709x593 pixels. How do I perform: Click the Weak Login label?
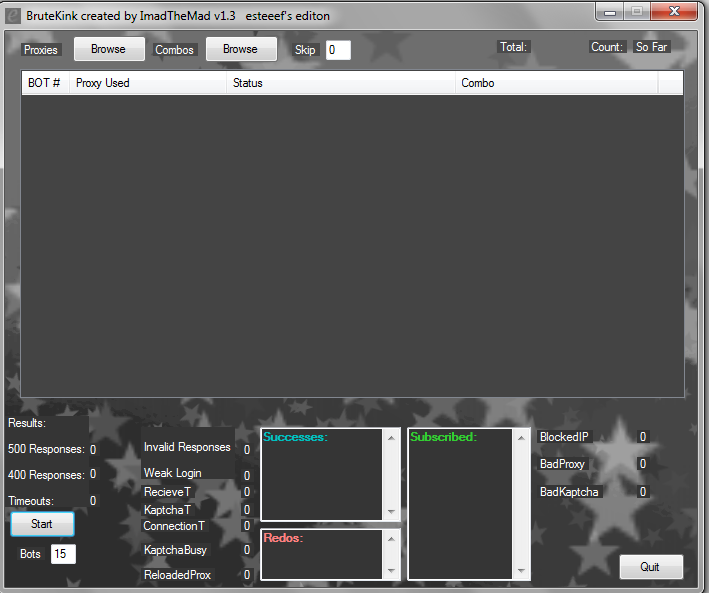173,473
